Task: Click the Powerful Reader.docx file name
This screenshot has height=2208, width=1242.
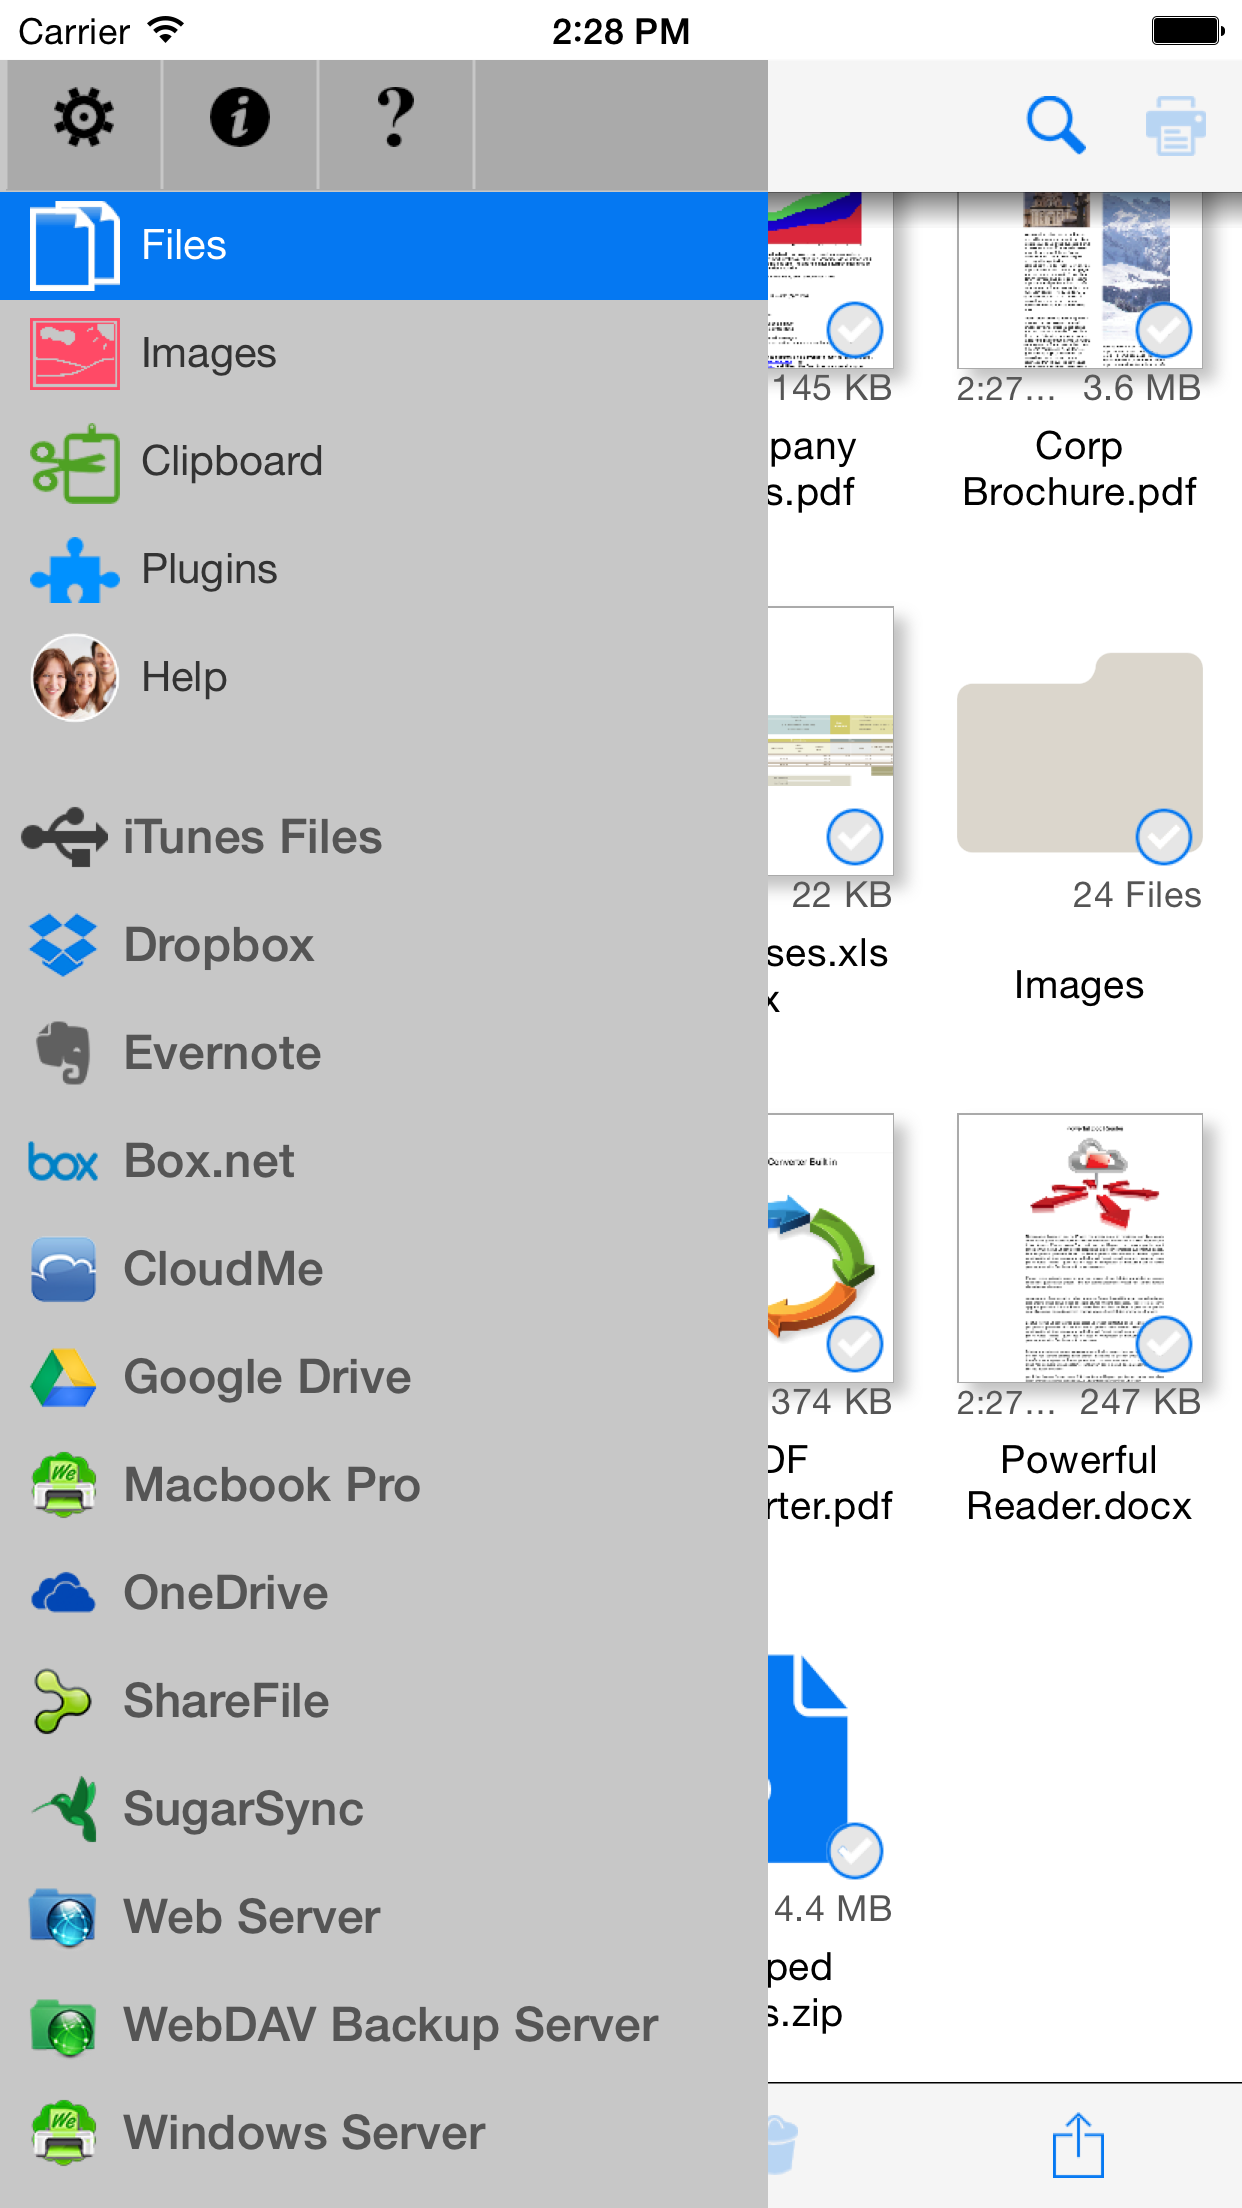Action: click(1080, 1483)
